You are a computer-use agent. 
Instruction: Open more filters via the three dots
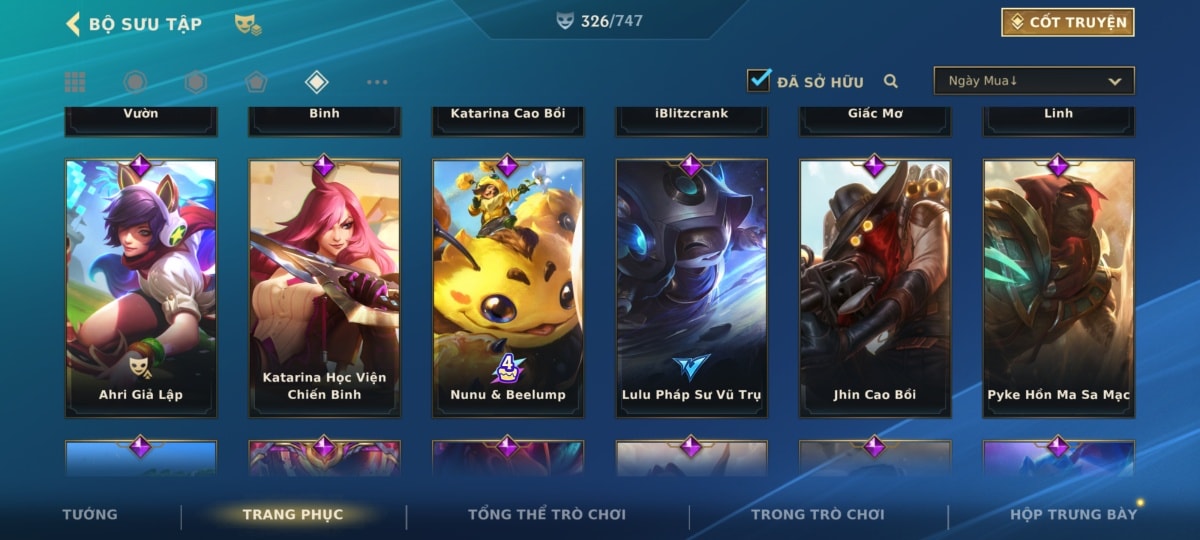point(377,82)
